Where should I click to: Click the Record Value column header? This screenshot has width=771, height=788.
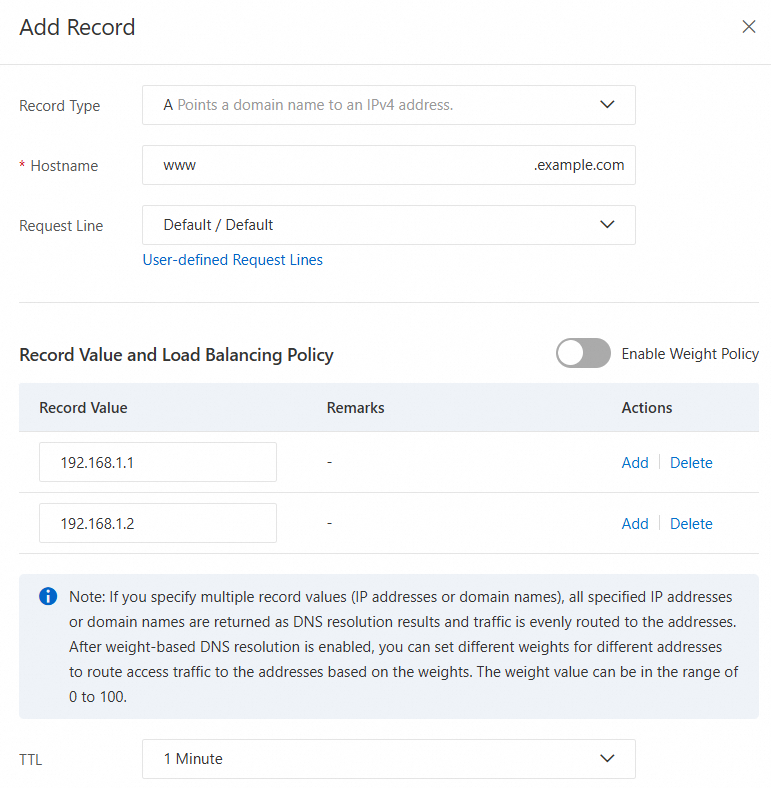tap(83, 408)
